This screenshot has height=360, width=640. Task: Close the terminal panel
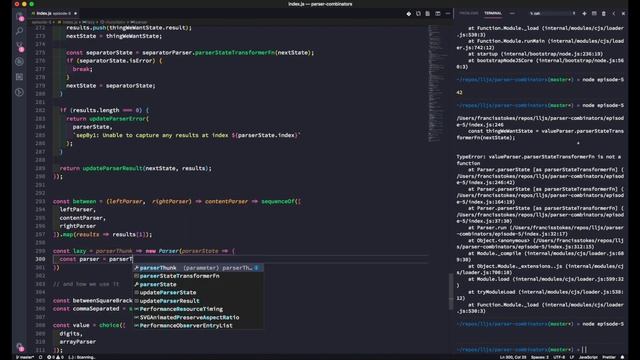(623, 13)
